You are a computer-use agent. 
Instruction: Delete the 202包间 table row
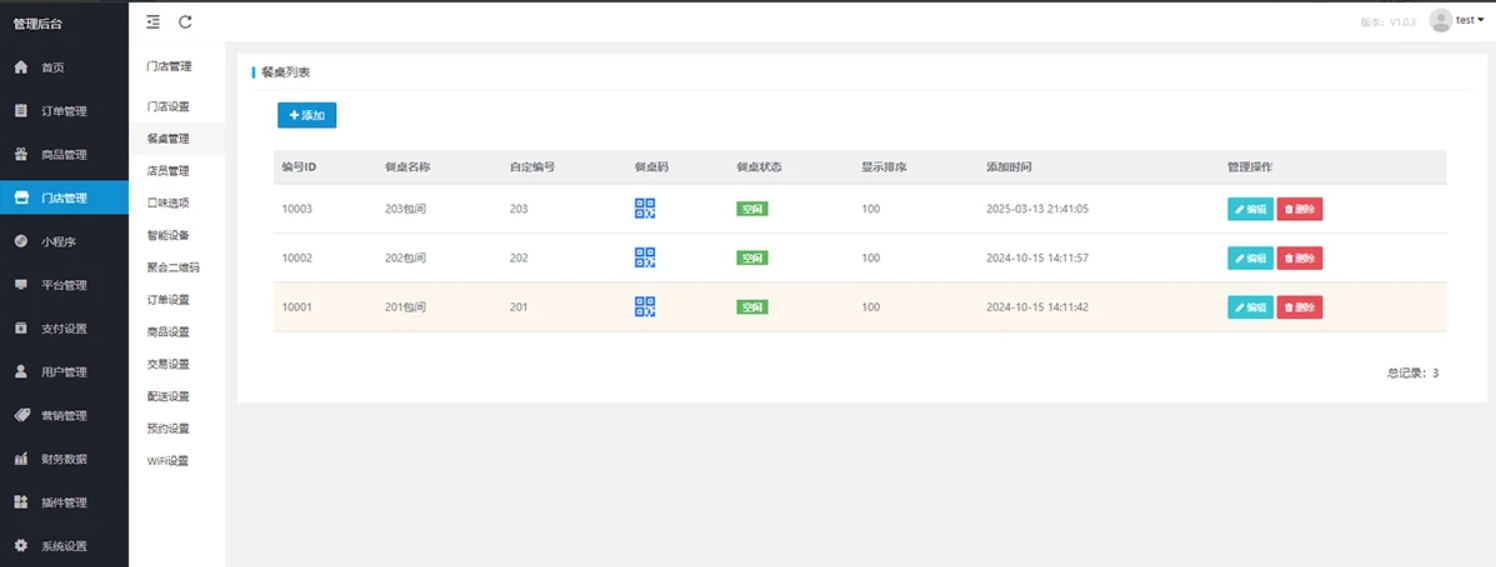click(x=1299, y=258)
